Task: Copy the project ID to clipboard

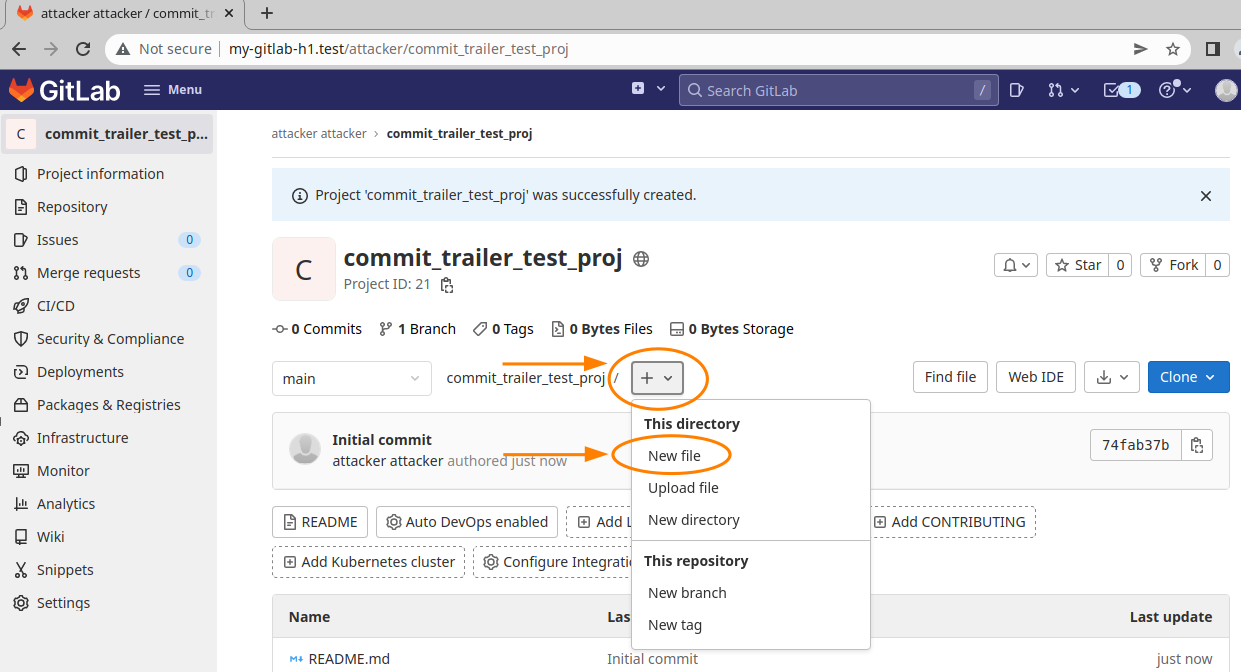Action: click(x=447, y=286)
